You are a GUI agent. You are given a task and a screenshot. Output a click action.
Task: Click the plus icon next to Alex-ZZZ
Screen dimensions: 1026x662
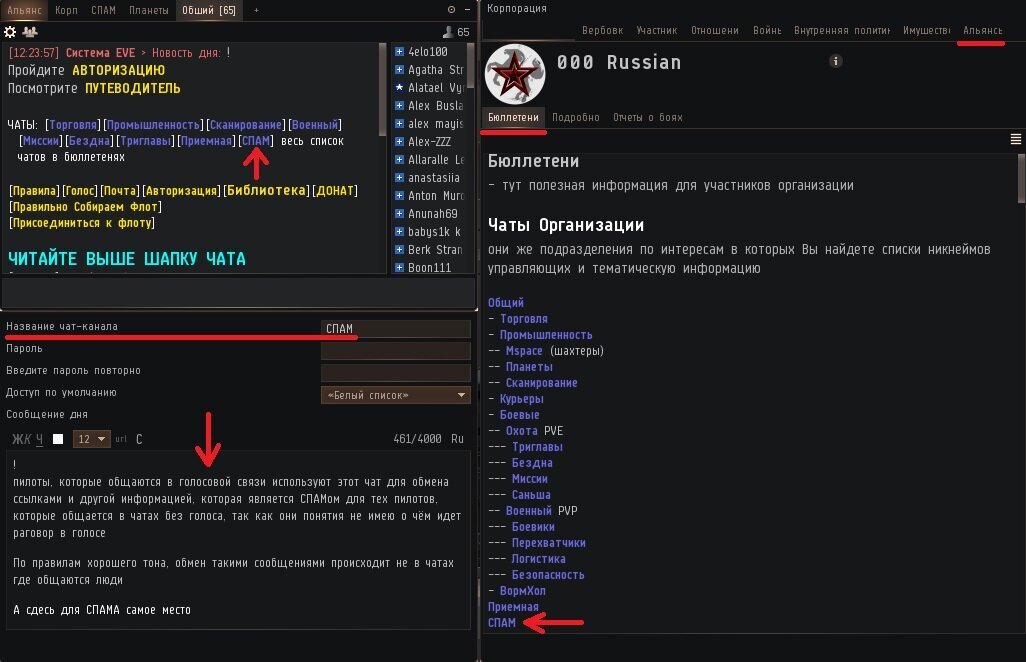pos(399,141)
